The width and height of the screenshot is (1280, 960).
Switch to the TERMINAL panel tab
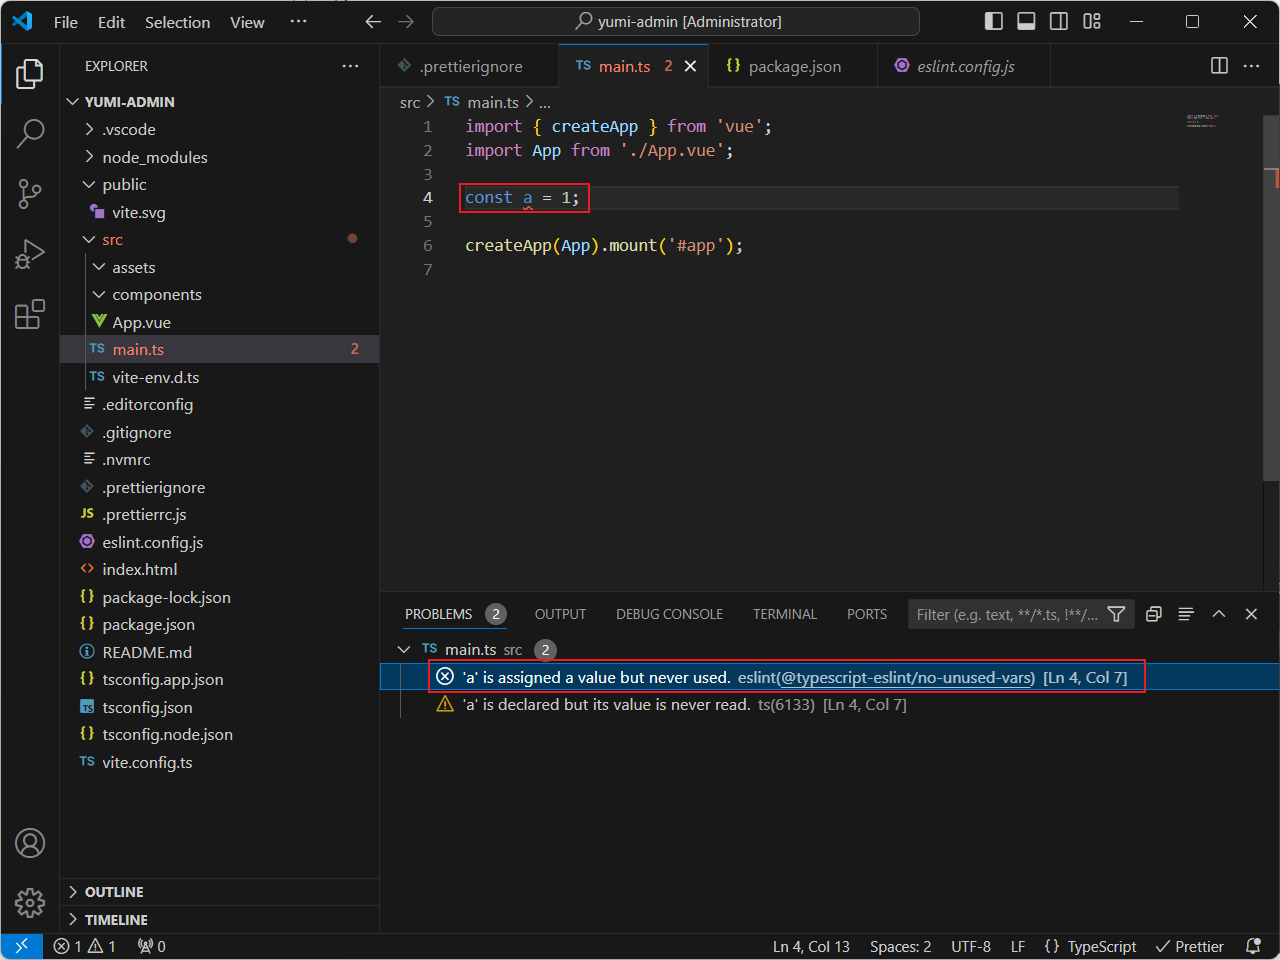tap(785, 614)
